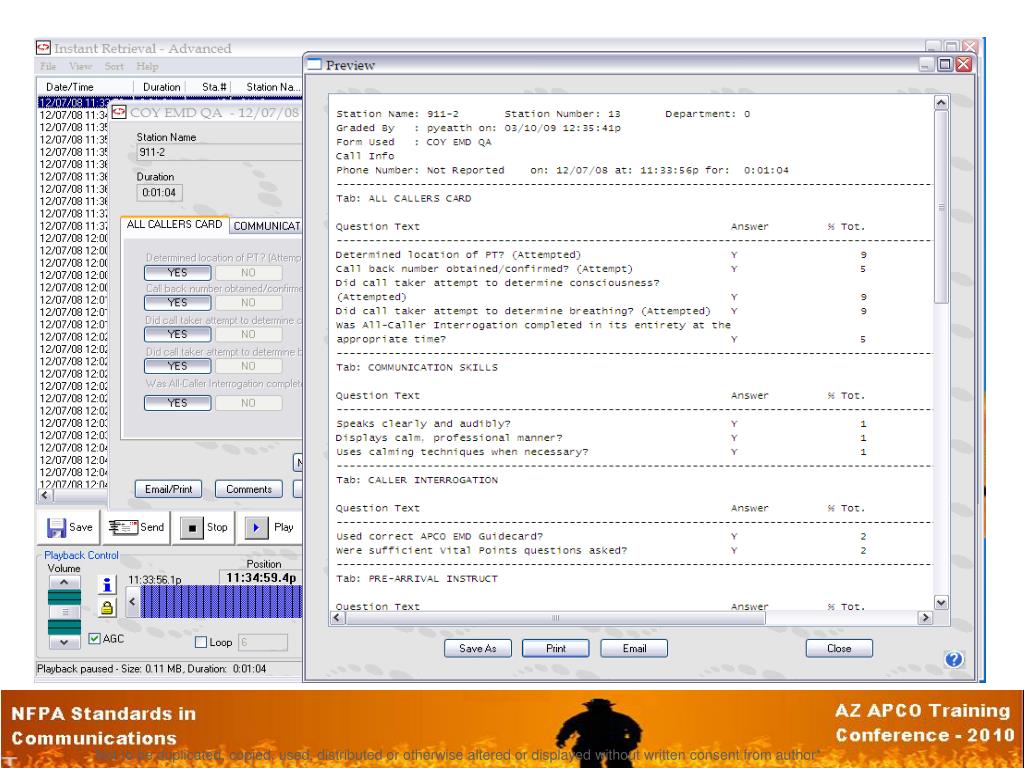The width and height of the screenshot is (1024, 768).
Task: Raise volume with the up arrow
Action: coord(64,583)
